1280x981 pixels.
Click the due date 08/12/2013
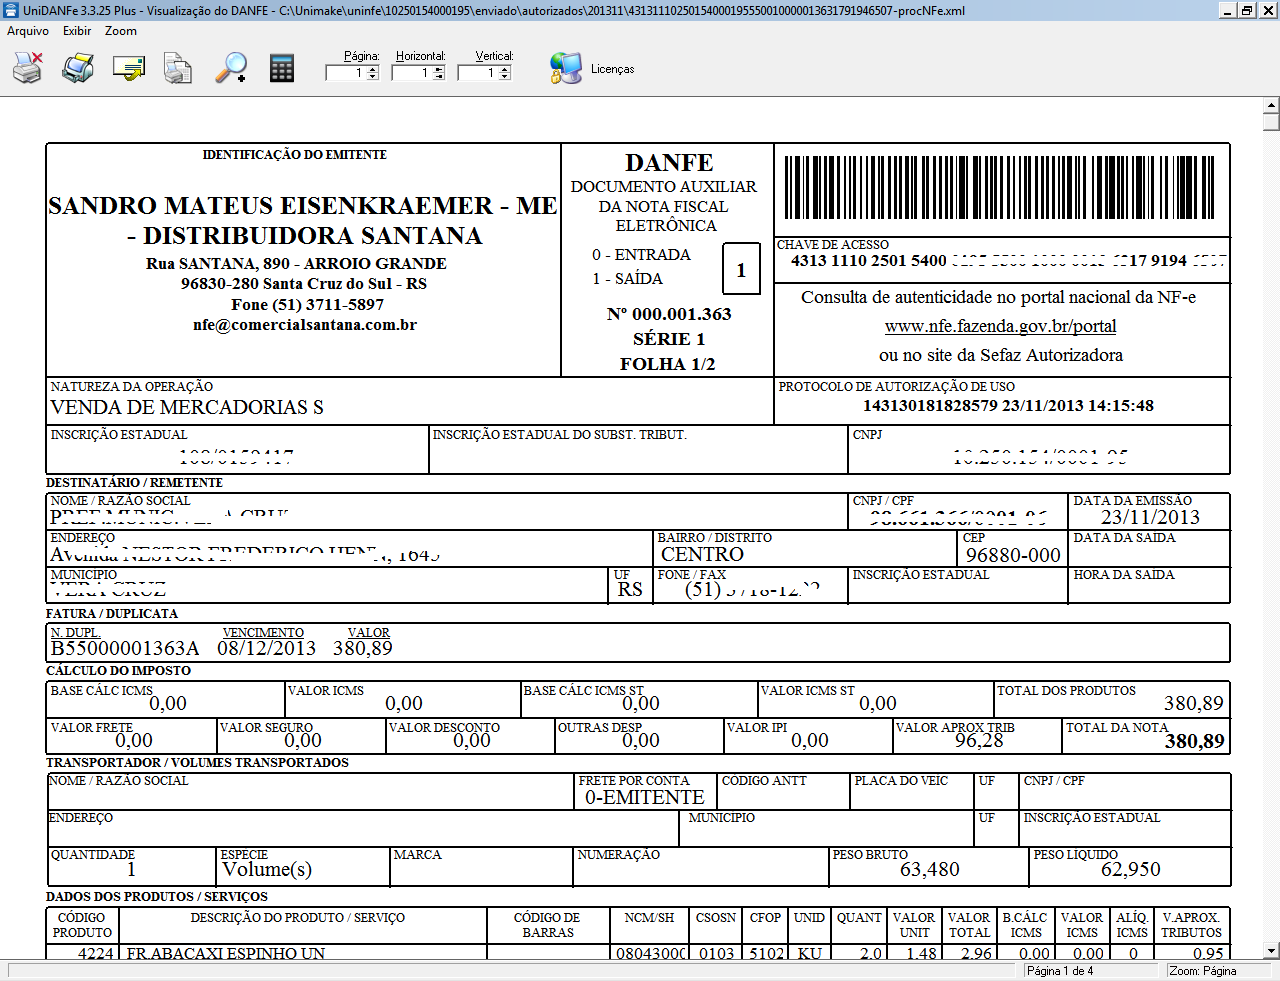click(x=267, y=648)
